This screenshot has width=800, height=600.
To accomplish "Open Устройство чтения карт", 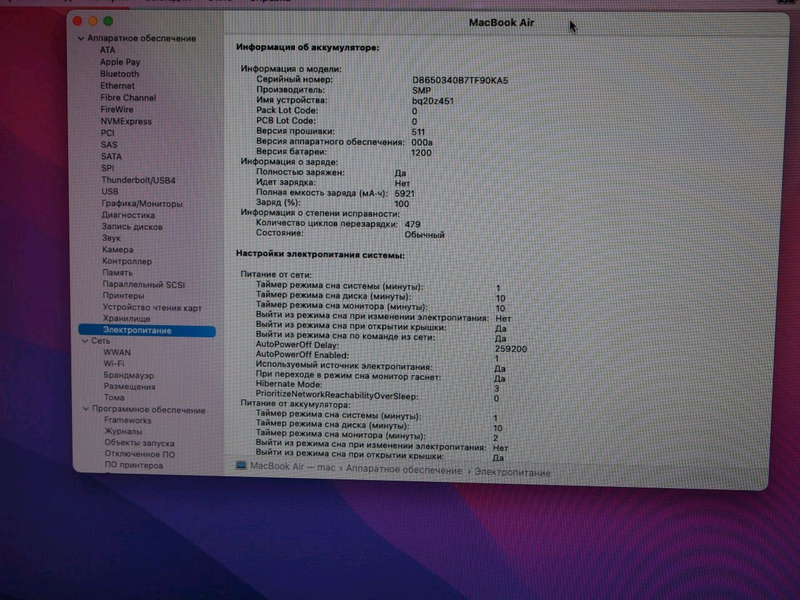I will [x=153, y=307].
